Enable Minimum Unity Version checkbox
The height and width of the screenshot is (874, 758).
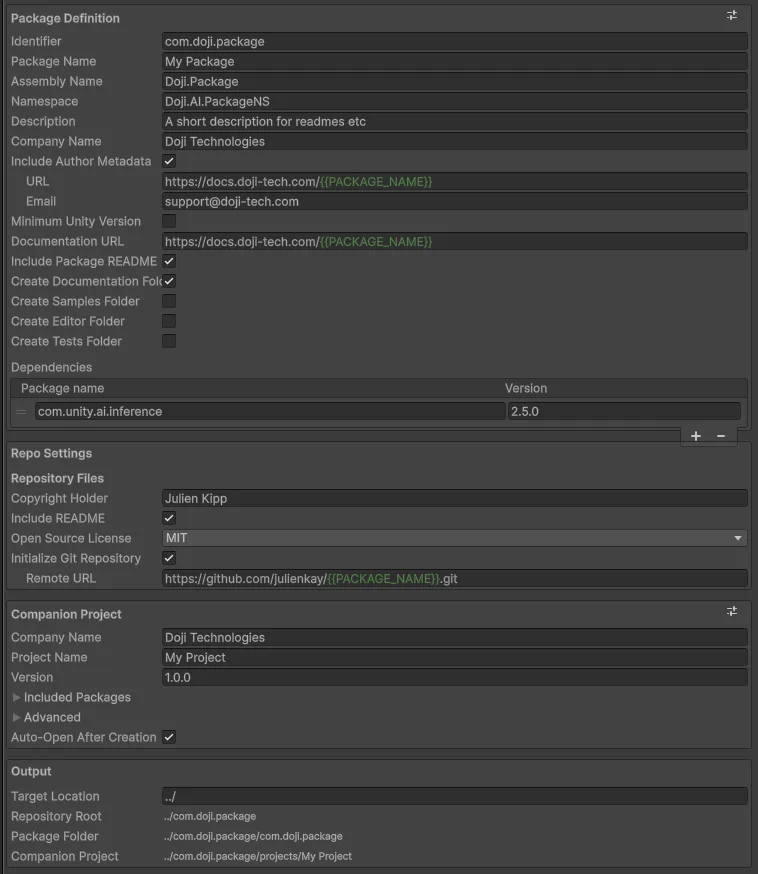(x=169, y=221)
